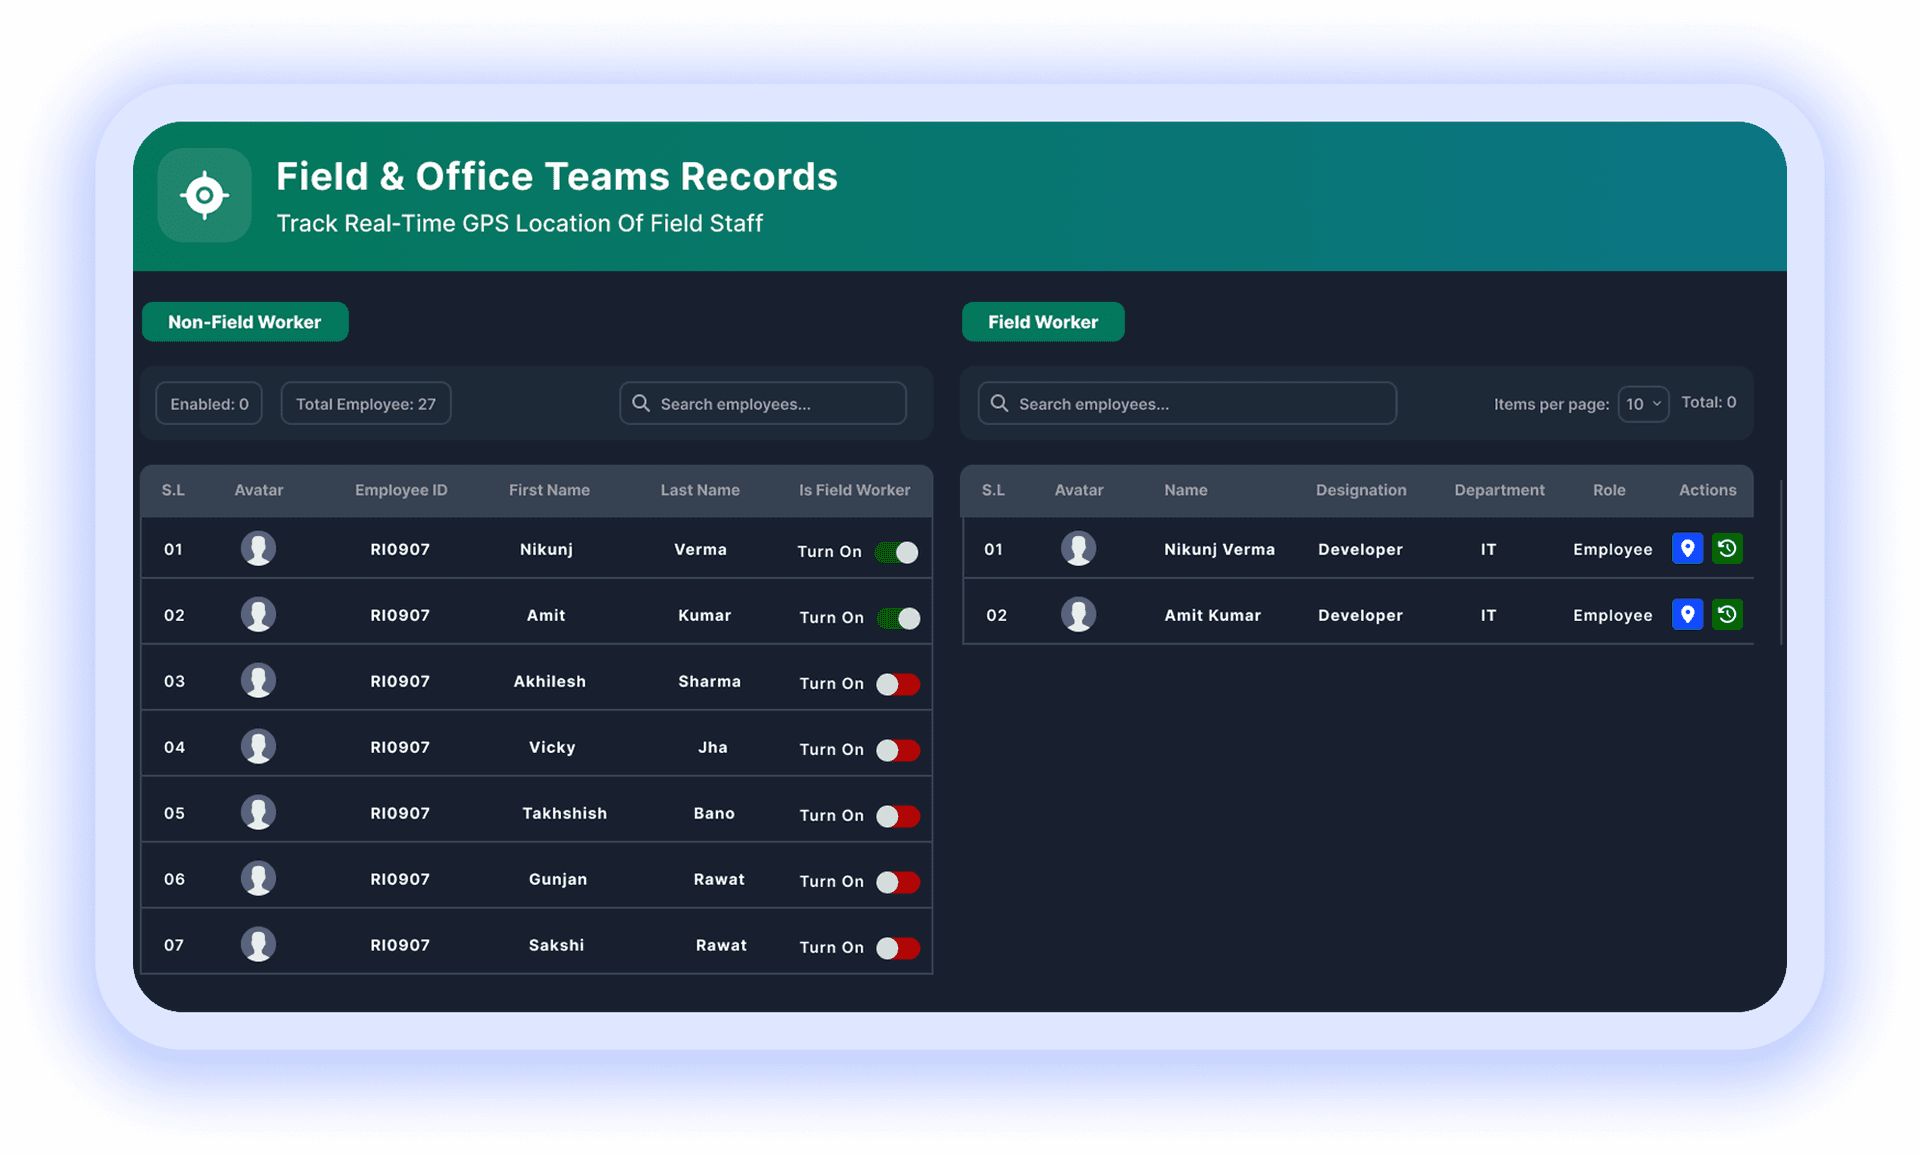Turn on field worker status for Sakshi Rawat
This screenshot has height=1157, width=1920.
click(897, 948)
